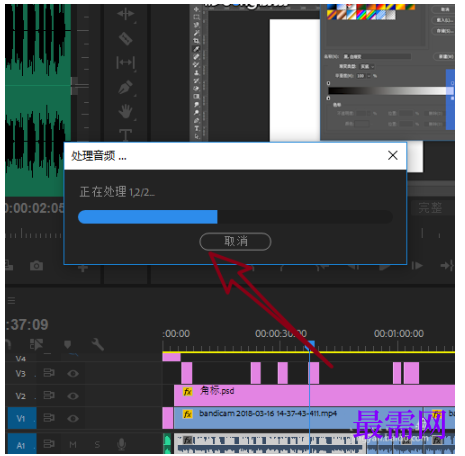The height and width of the screenshot is (456, 465).
Task: Select the Pen tool in Premiere tools
Action: point(125,87)
